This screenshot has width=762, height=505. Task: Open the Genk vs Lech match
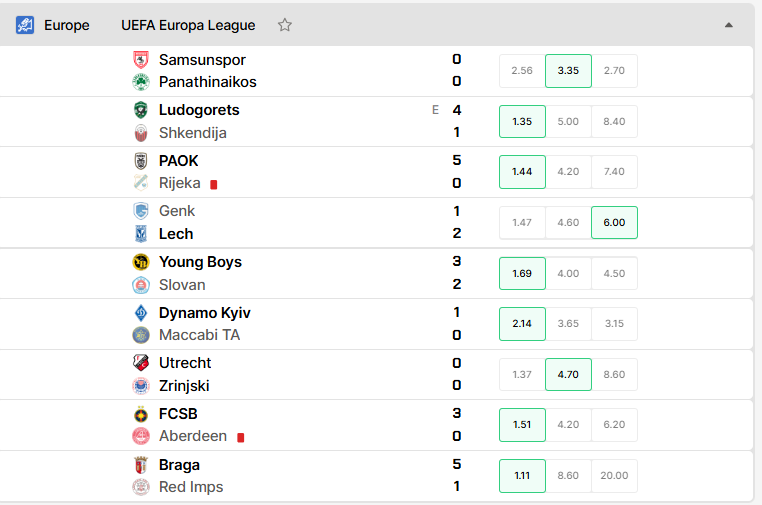click(377, 223)
